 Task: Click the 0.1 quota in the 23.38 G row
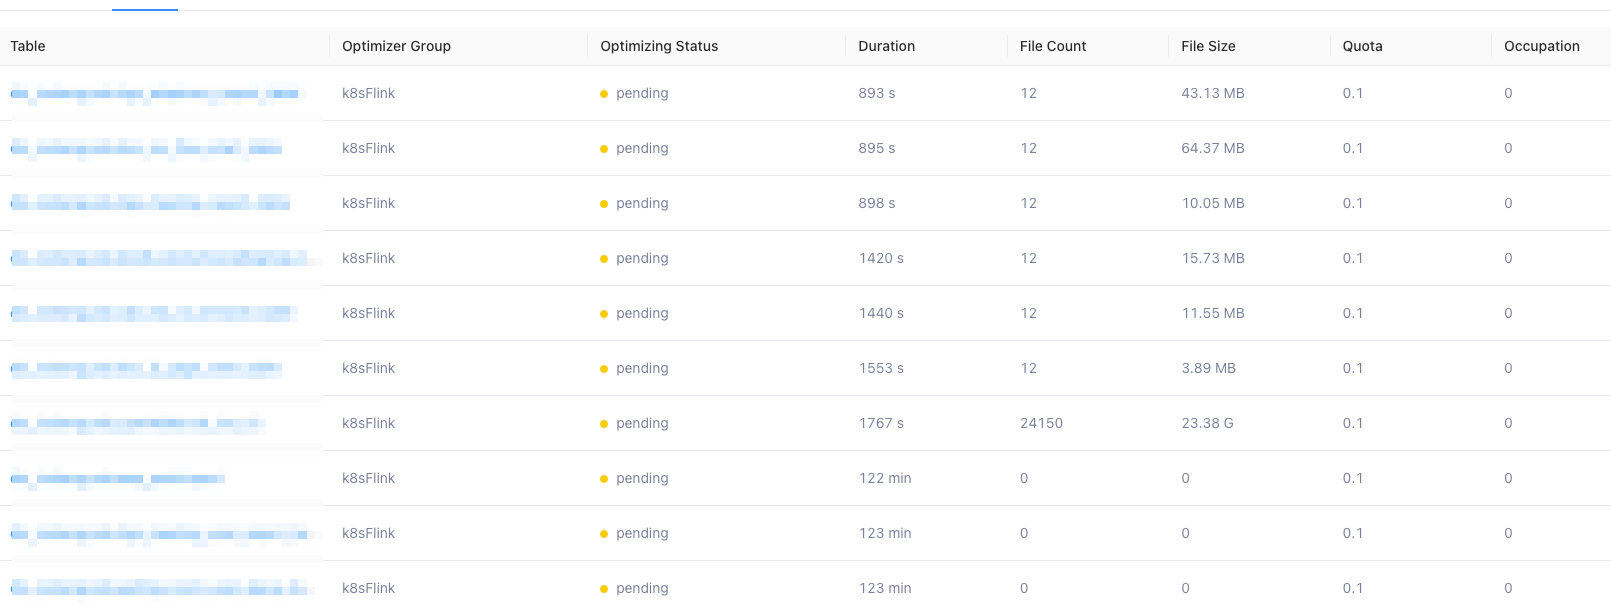1353,423
